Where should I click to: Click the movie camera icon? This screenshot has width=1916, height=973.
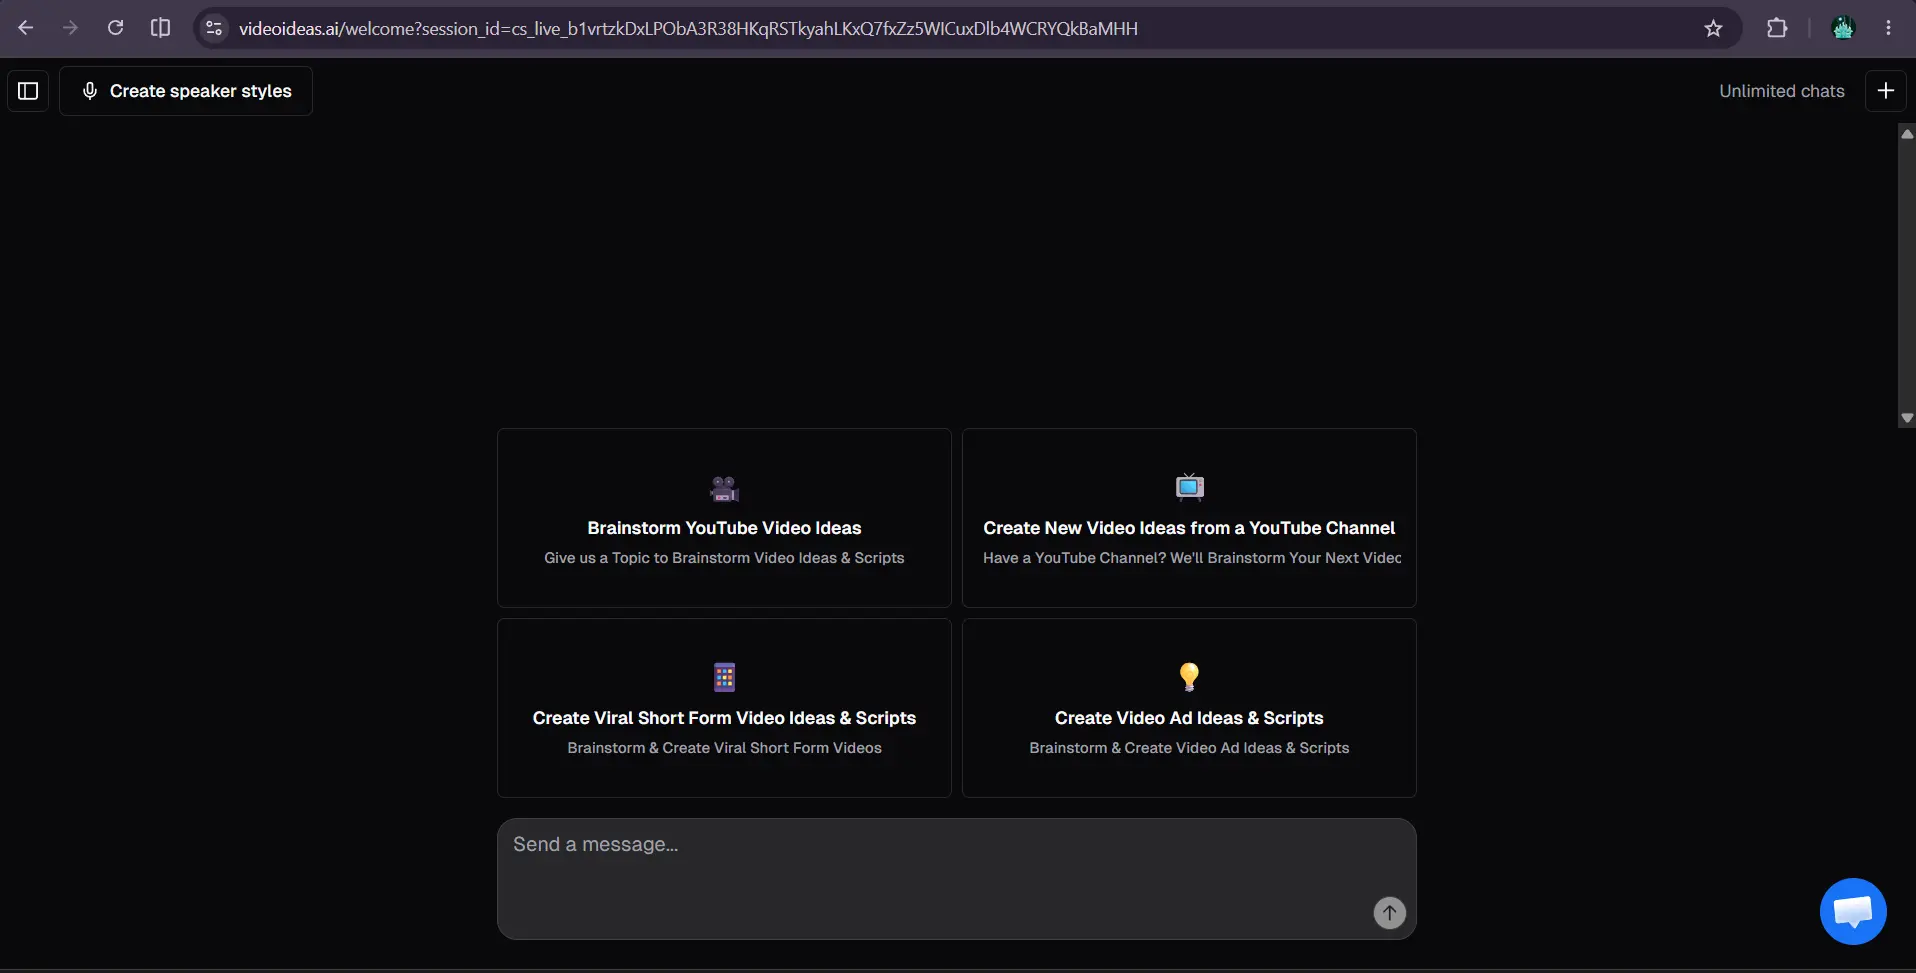724,488
